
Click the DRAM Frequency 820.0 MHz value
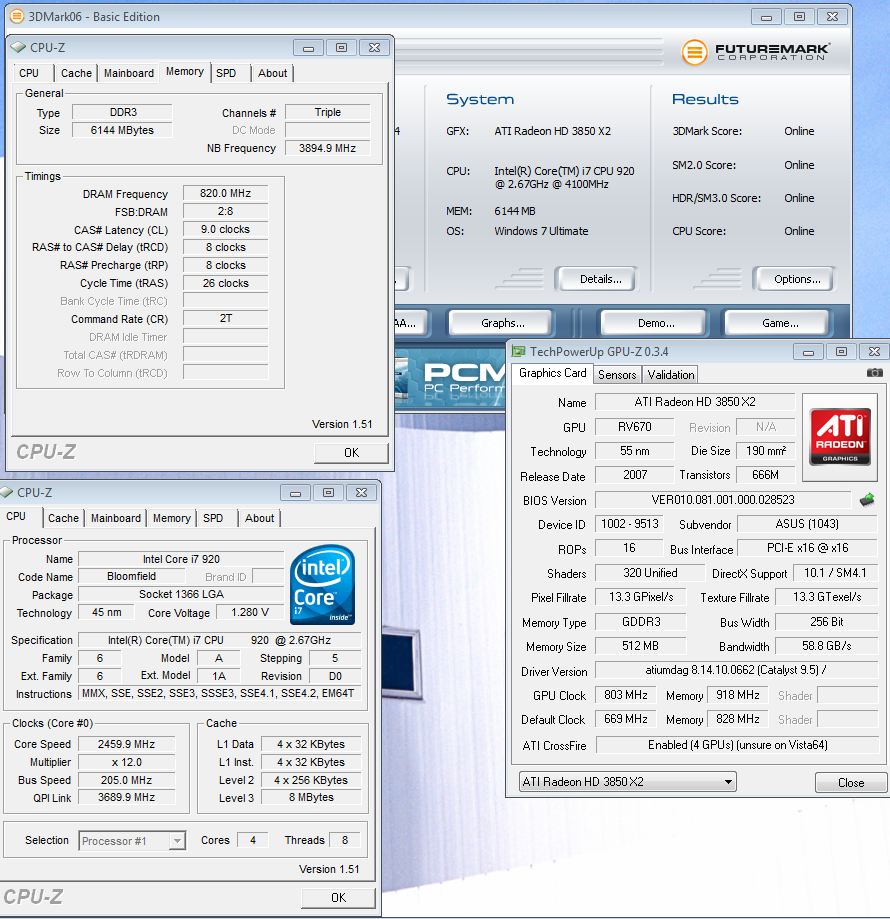tap(226, 193)
